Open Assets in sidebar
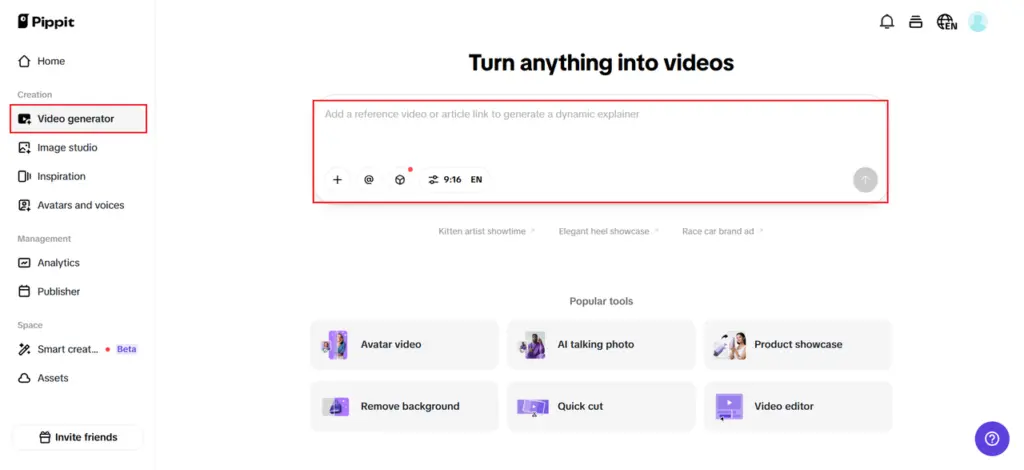 78,378
